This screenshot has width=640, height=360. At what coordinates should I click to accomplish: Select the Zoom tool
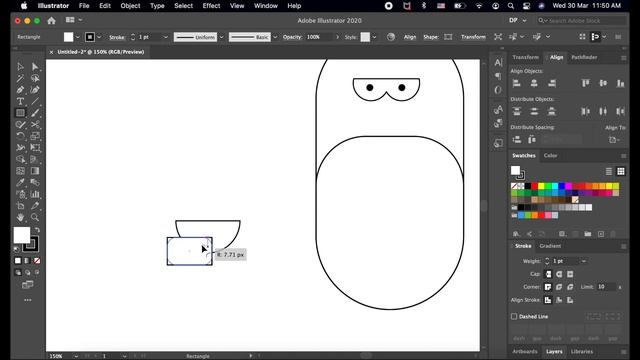pos(35,218)
